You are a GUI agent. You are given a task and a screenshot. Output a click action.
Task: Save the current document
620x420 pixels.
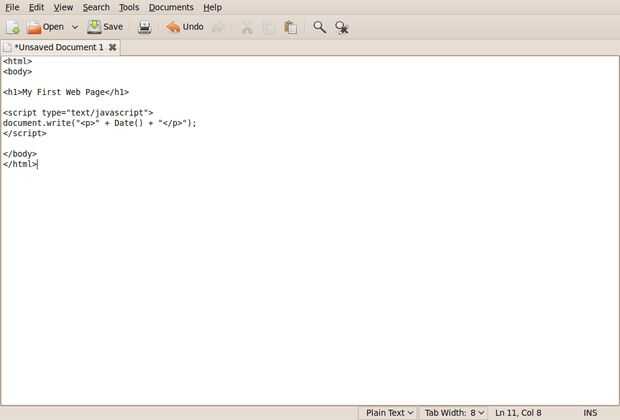pyautogui.click(x=105, y=27)
